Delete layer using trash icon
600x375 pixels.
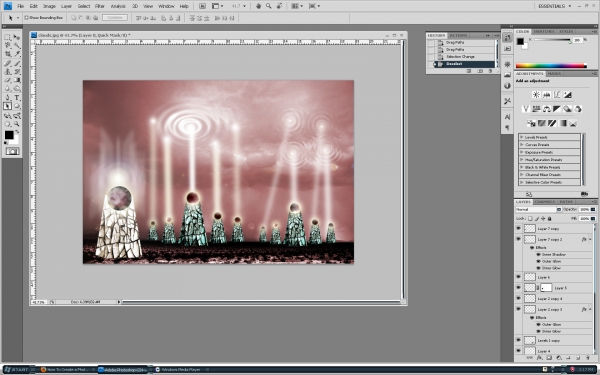pyautogui.click(x=588, y=358)
